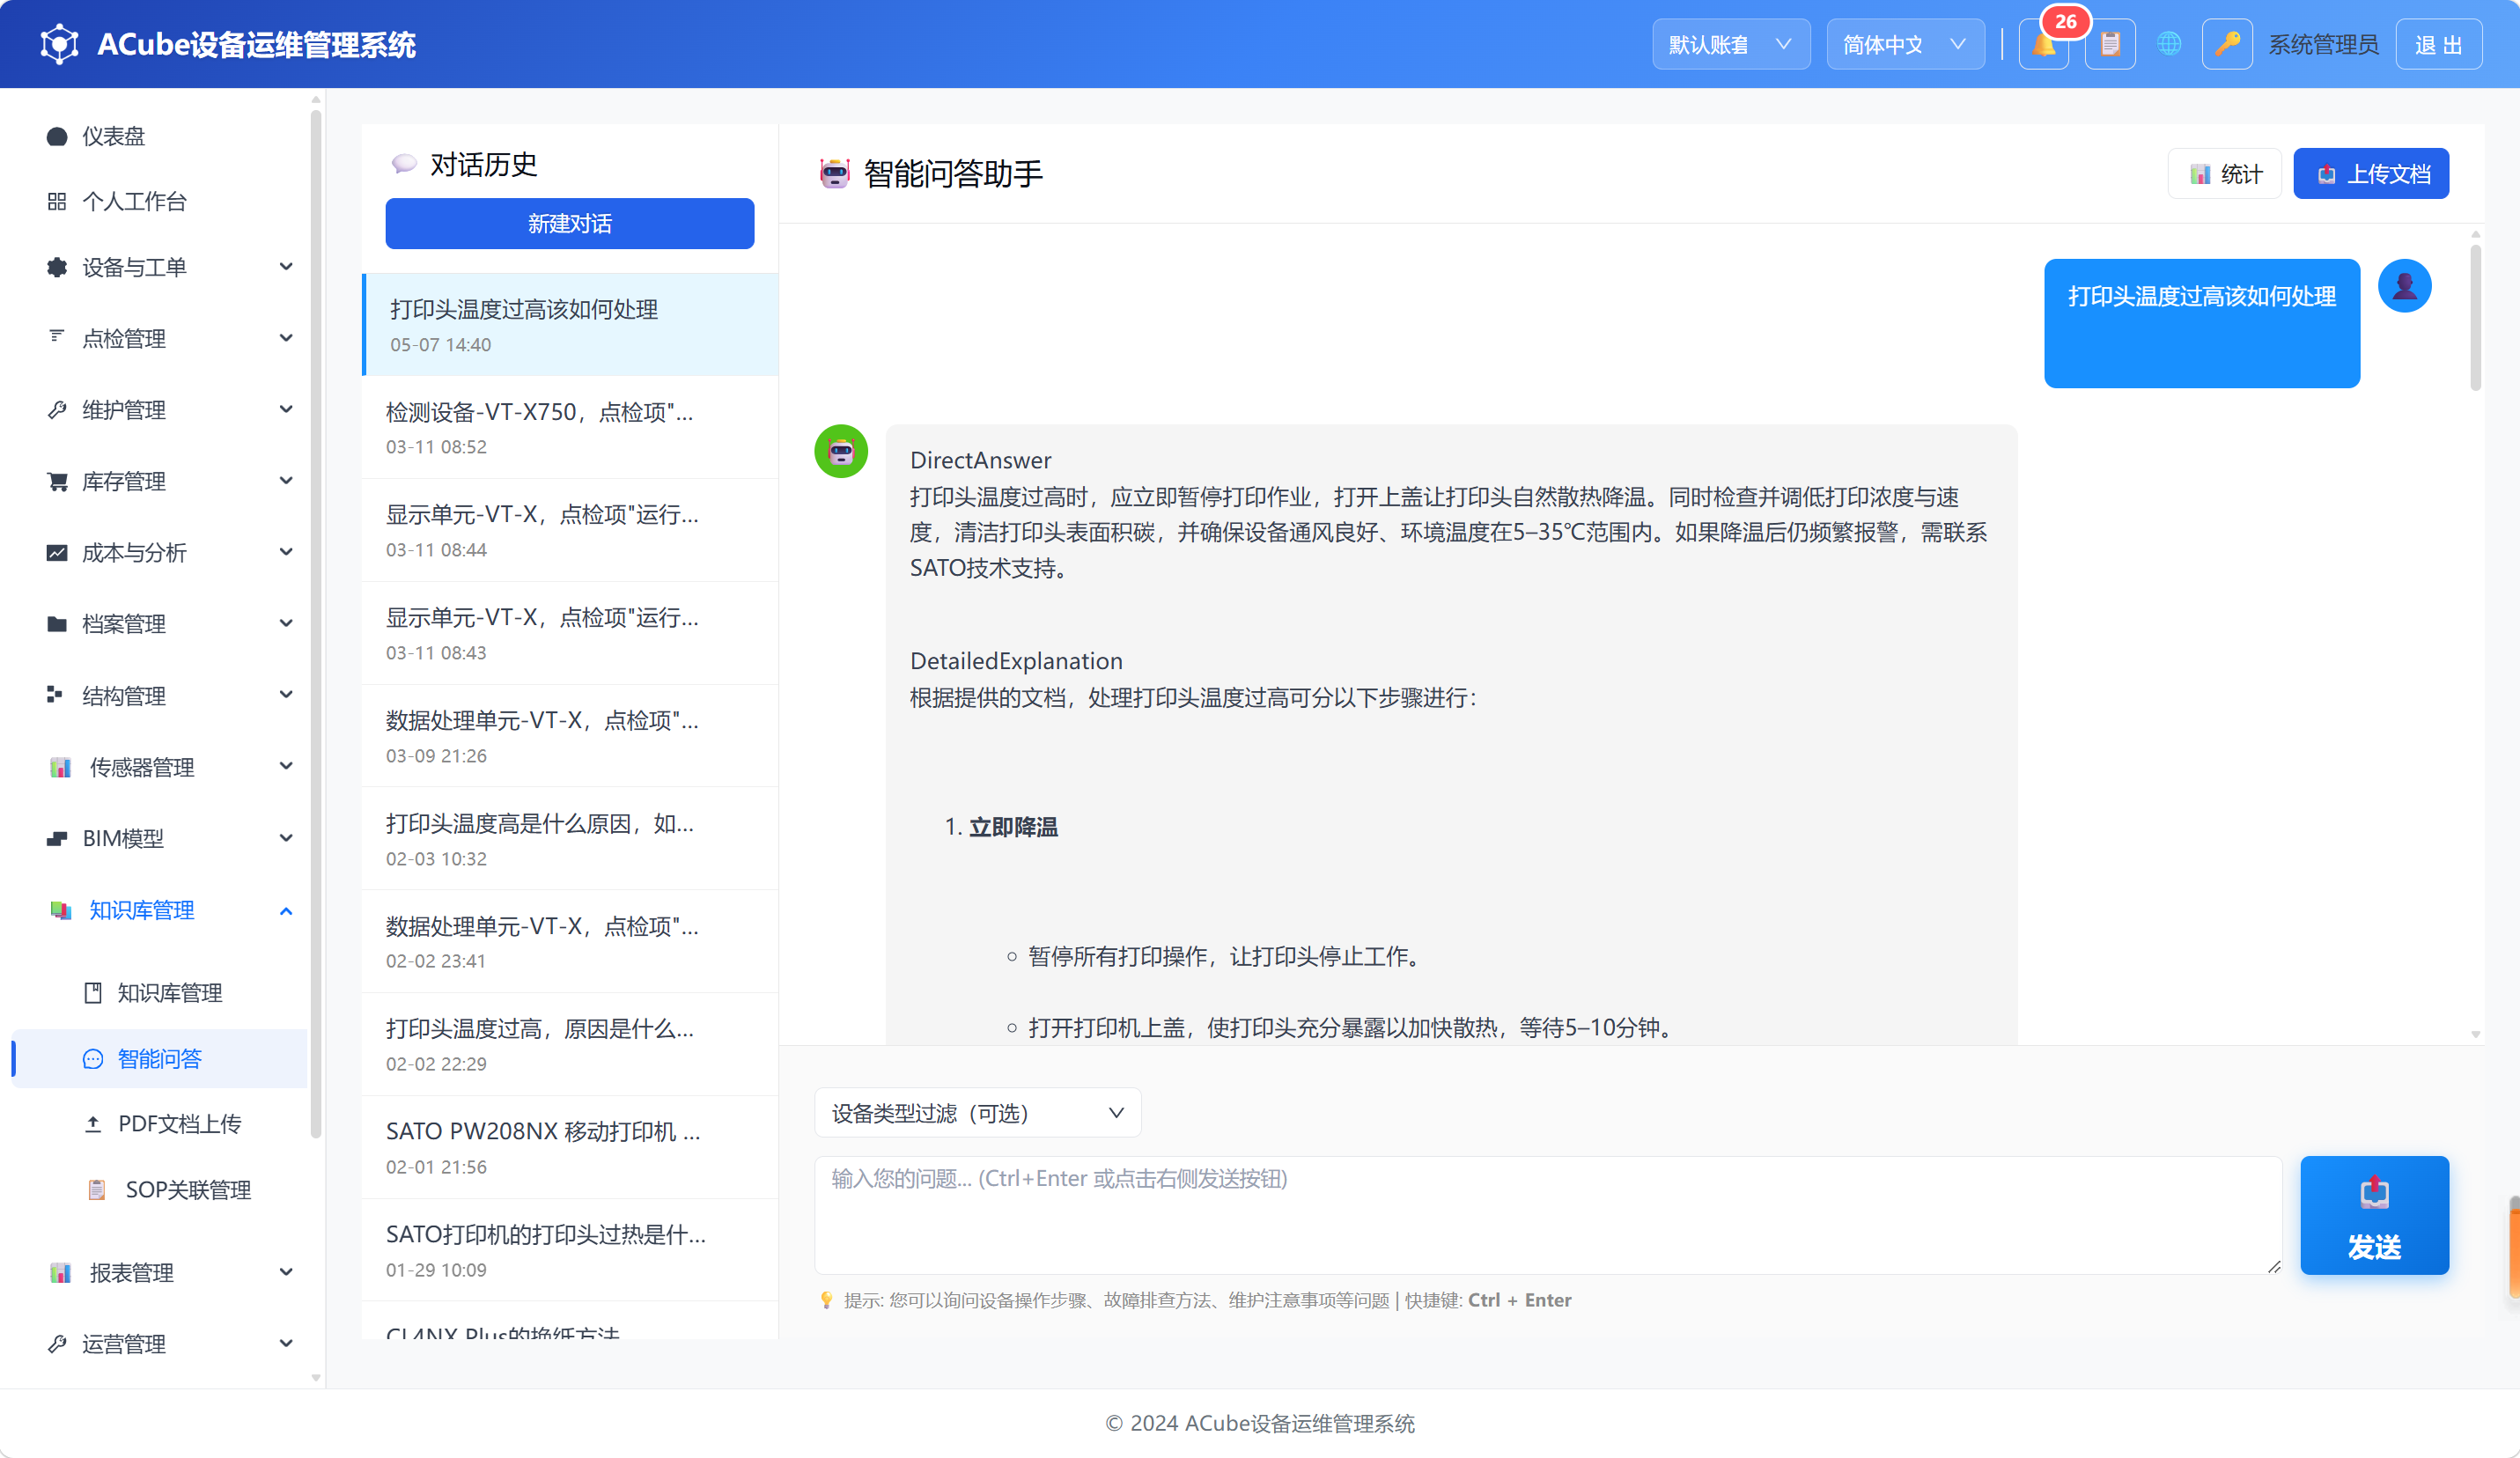Viewport: 2520px width, 1458px height.
Task: Select 智能问答 in the sidebar
Action: pos(160,1059)
